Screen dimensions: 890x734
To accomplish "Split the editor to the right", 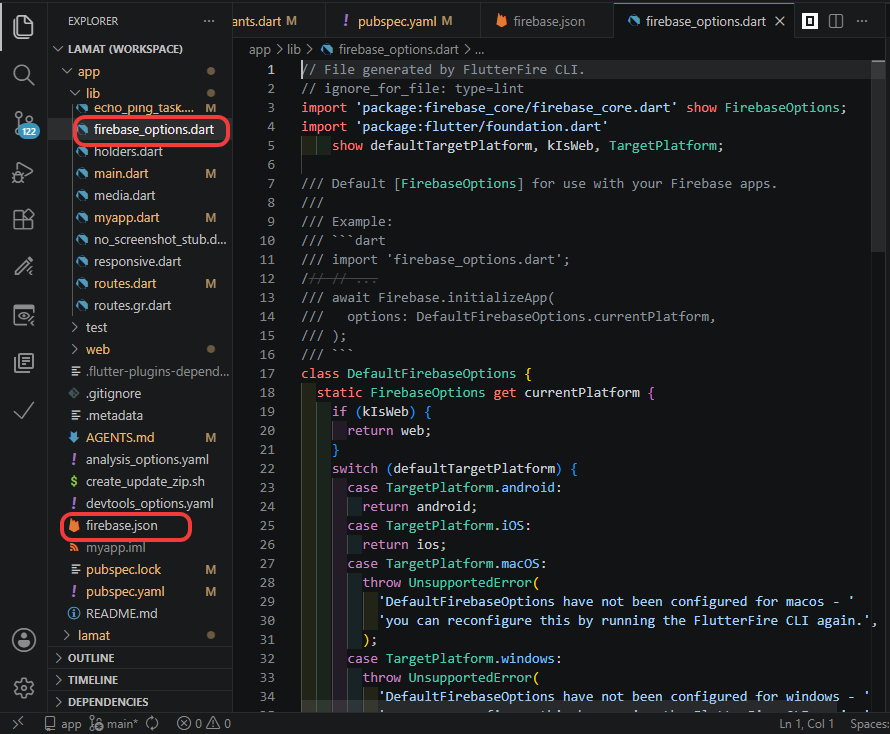I will tap(836, 21).
